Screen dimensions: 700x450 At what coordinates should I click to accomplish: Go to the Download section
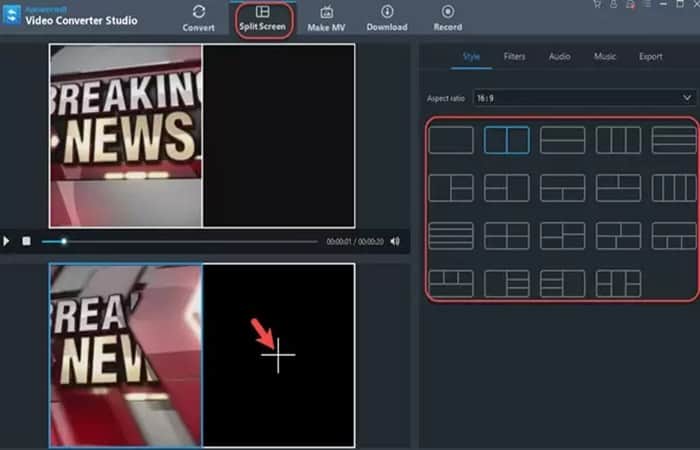(387, 18)
